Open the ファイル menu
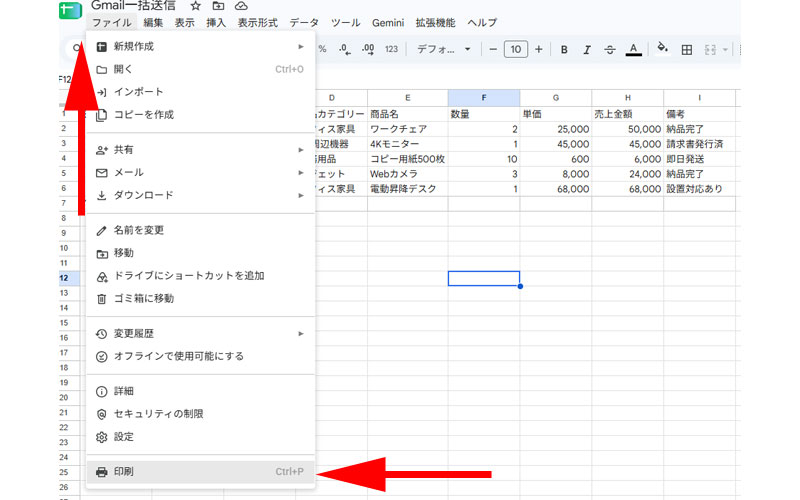 pyautogui.click(x=112, y=22)
